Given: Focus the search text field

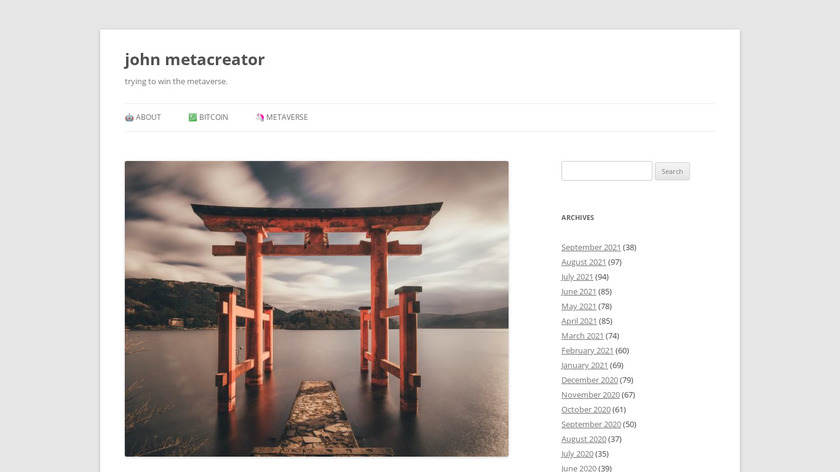Looking at the screenshot, I should tap(606, 171).
